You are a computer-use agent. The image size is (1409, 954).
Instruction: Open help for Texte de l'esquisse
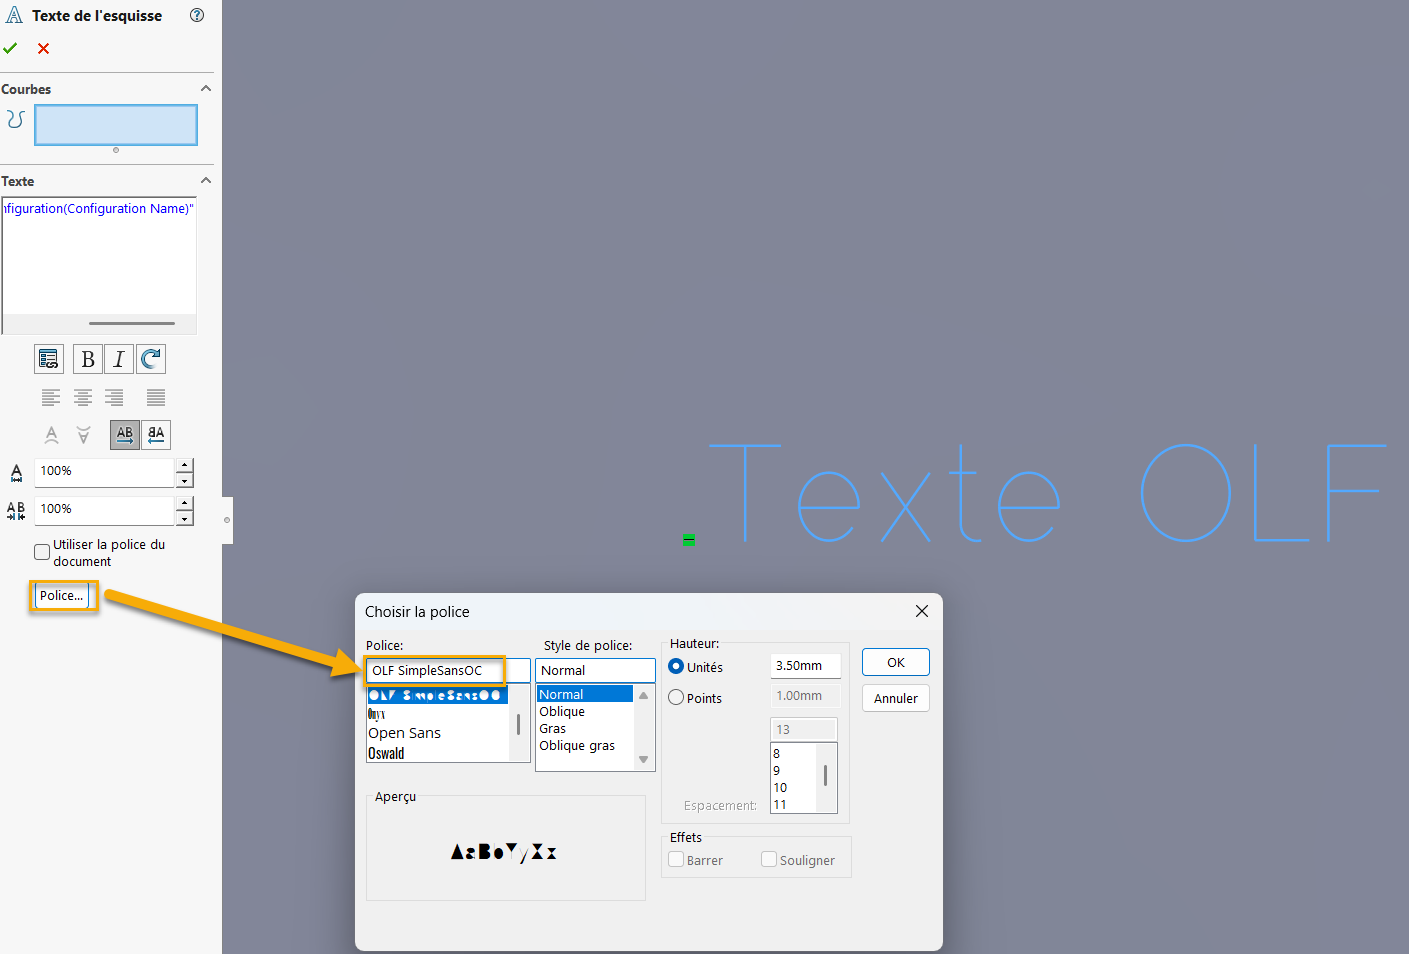click(197, 15)
